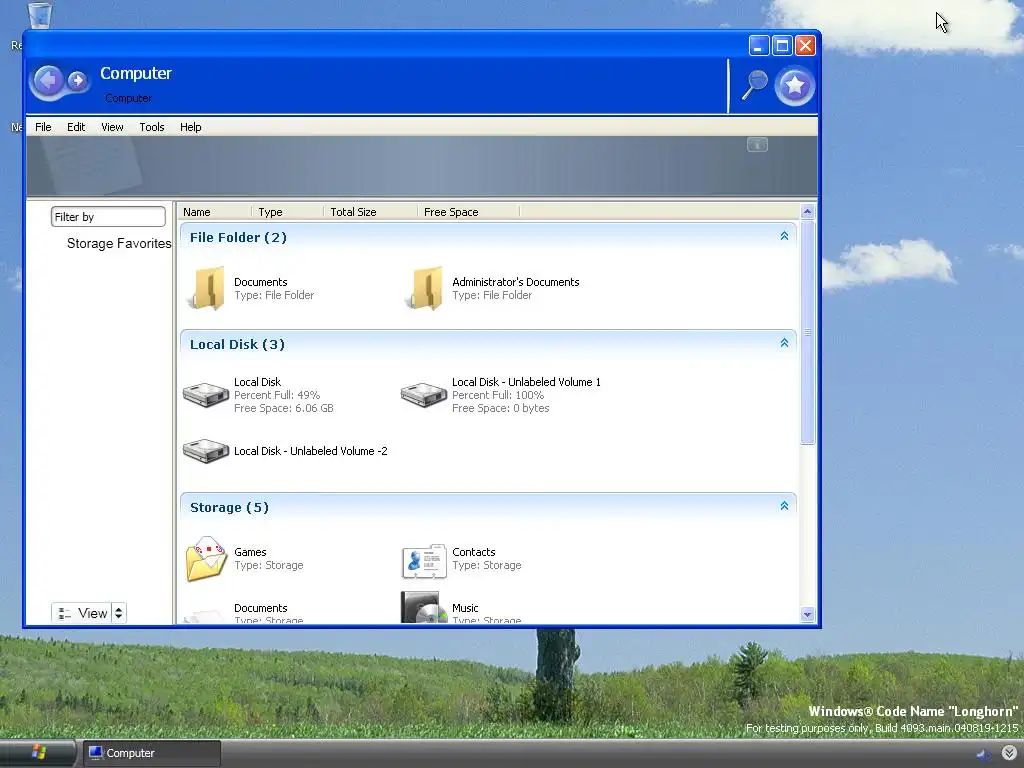Viewport: 1024px width, 768px height.
Task: Go forward with the Forward arrow button
Action: click(77, 80)
